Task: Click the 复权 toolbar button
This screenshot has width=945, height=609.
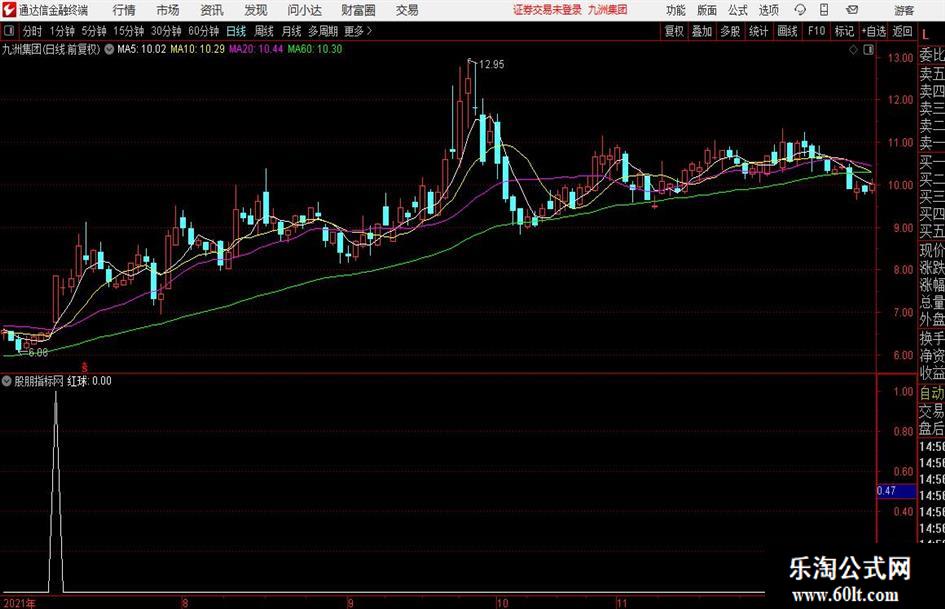Action: coord(674,31)
